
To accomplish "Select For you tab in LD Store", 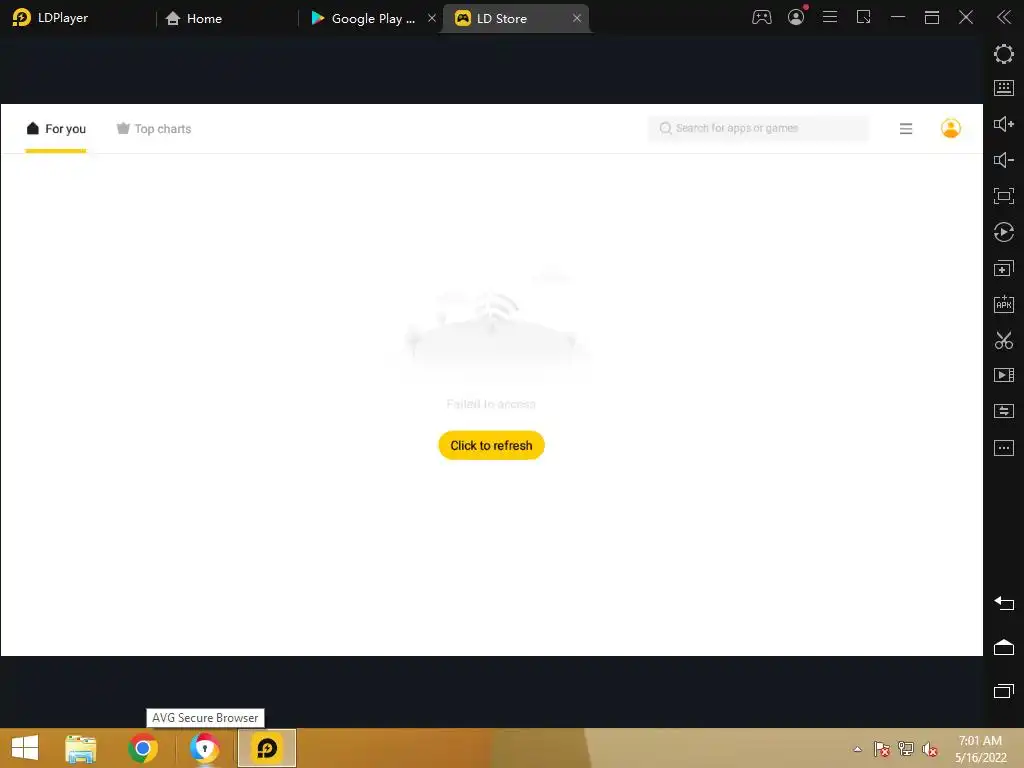I will coord(56,129).
